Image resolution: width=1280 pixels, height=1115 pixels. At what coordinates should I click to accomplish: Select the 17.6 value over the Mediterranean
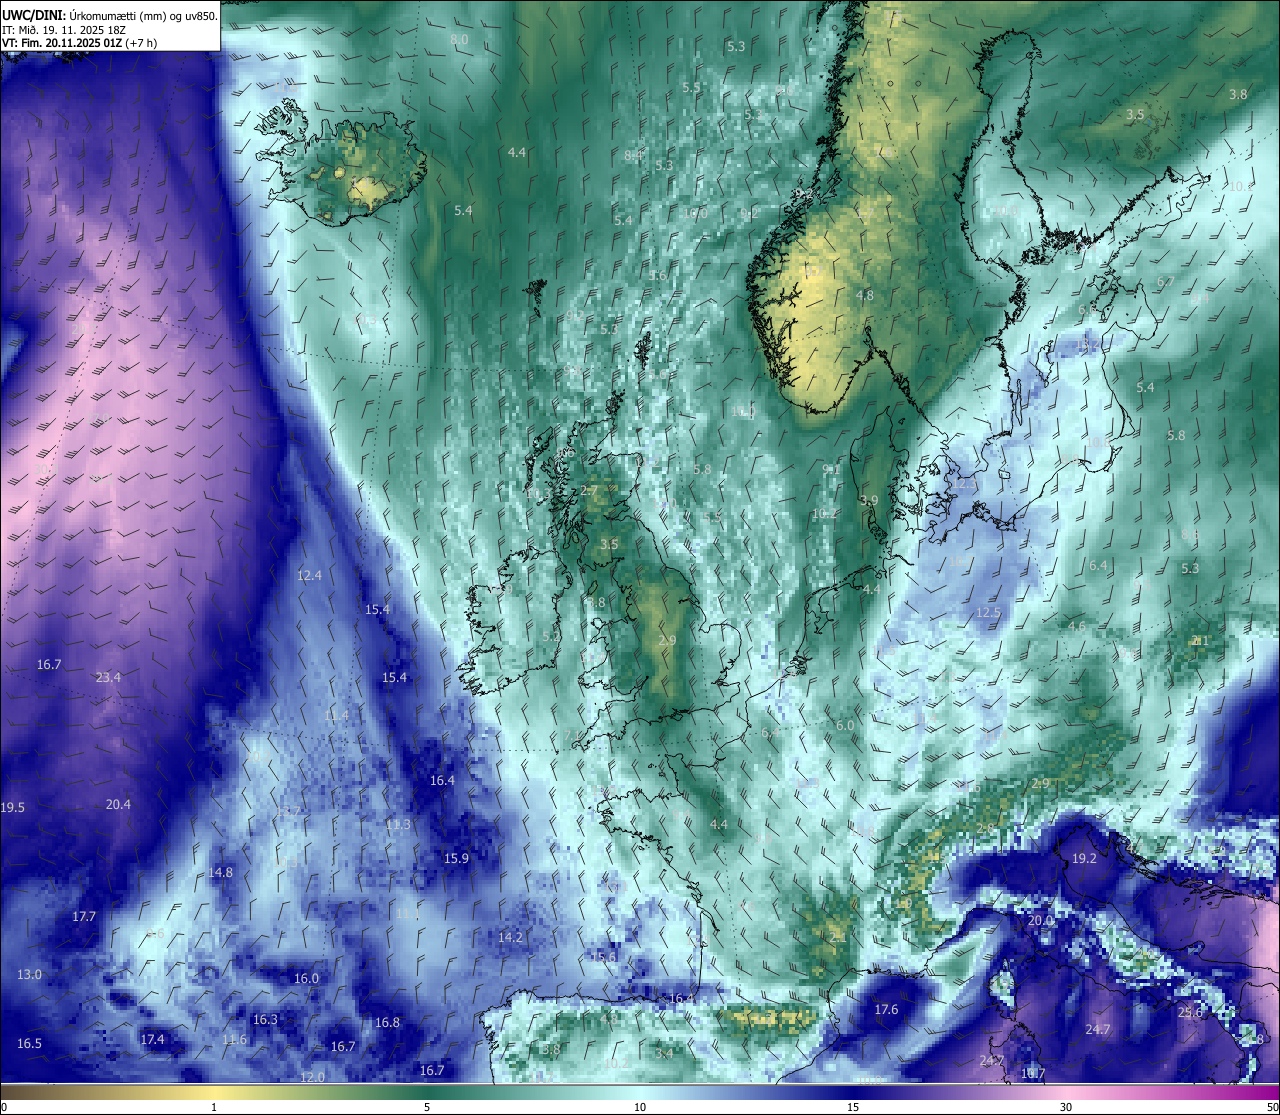tap(886, 1010)
